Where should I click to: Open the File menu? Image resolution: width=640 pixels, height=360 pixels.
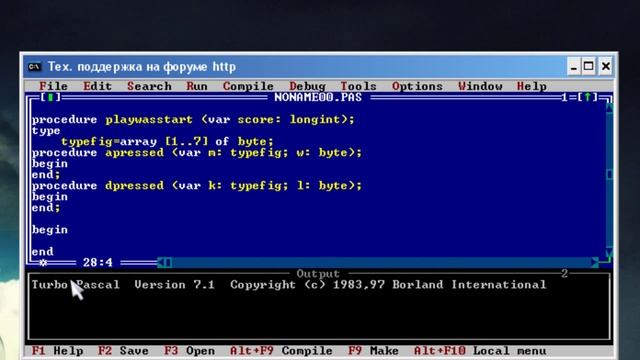click(x=53, y=86)
